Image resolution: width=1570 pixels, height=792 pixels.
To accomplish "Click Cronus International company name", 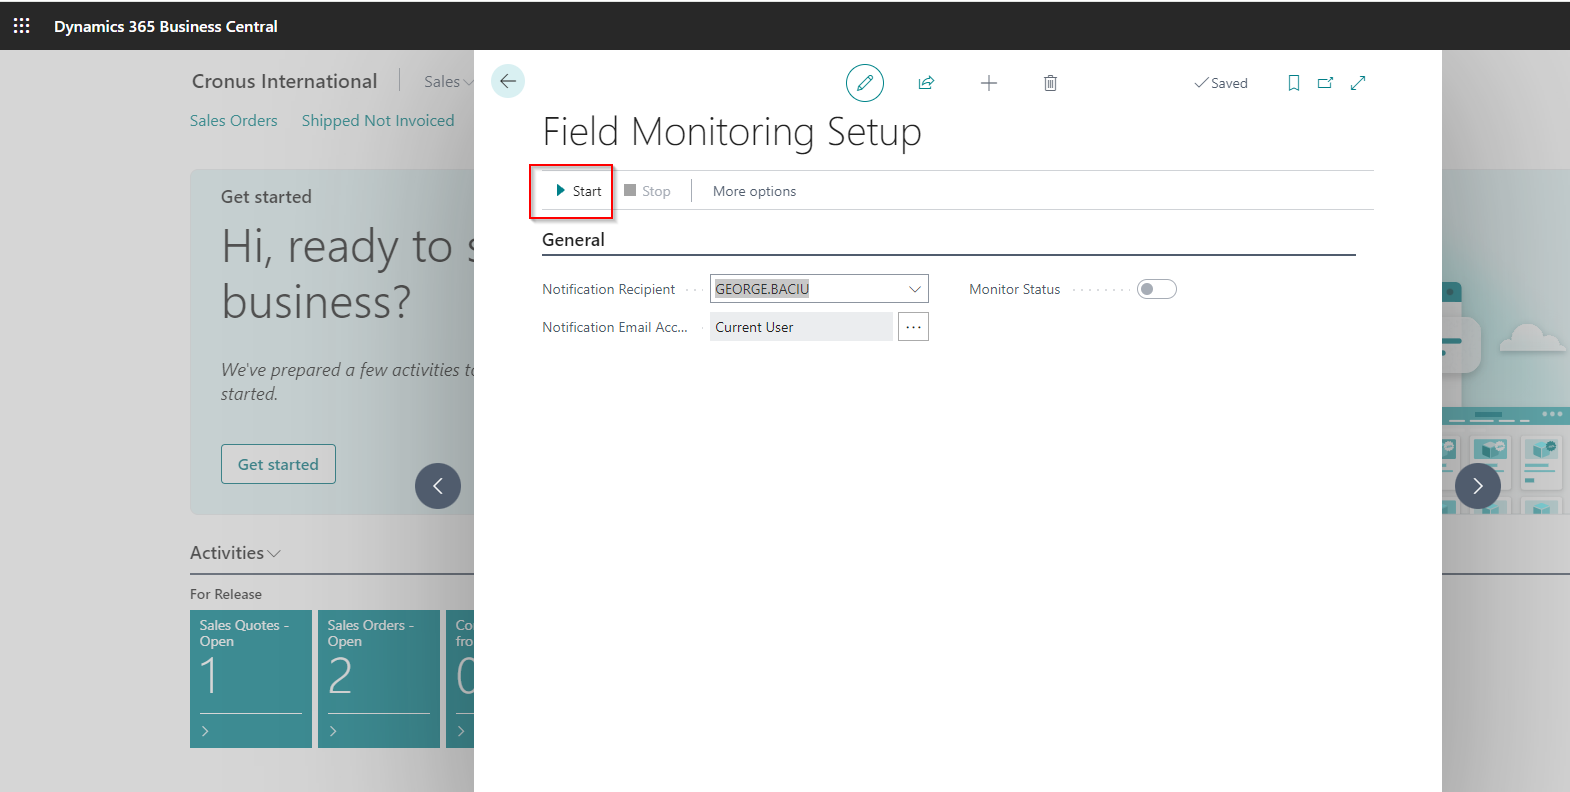I will click(x=285, y=81).
